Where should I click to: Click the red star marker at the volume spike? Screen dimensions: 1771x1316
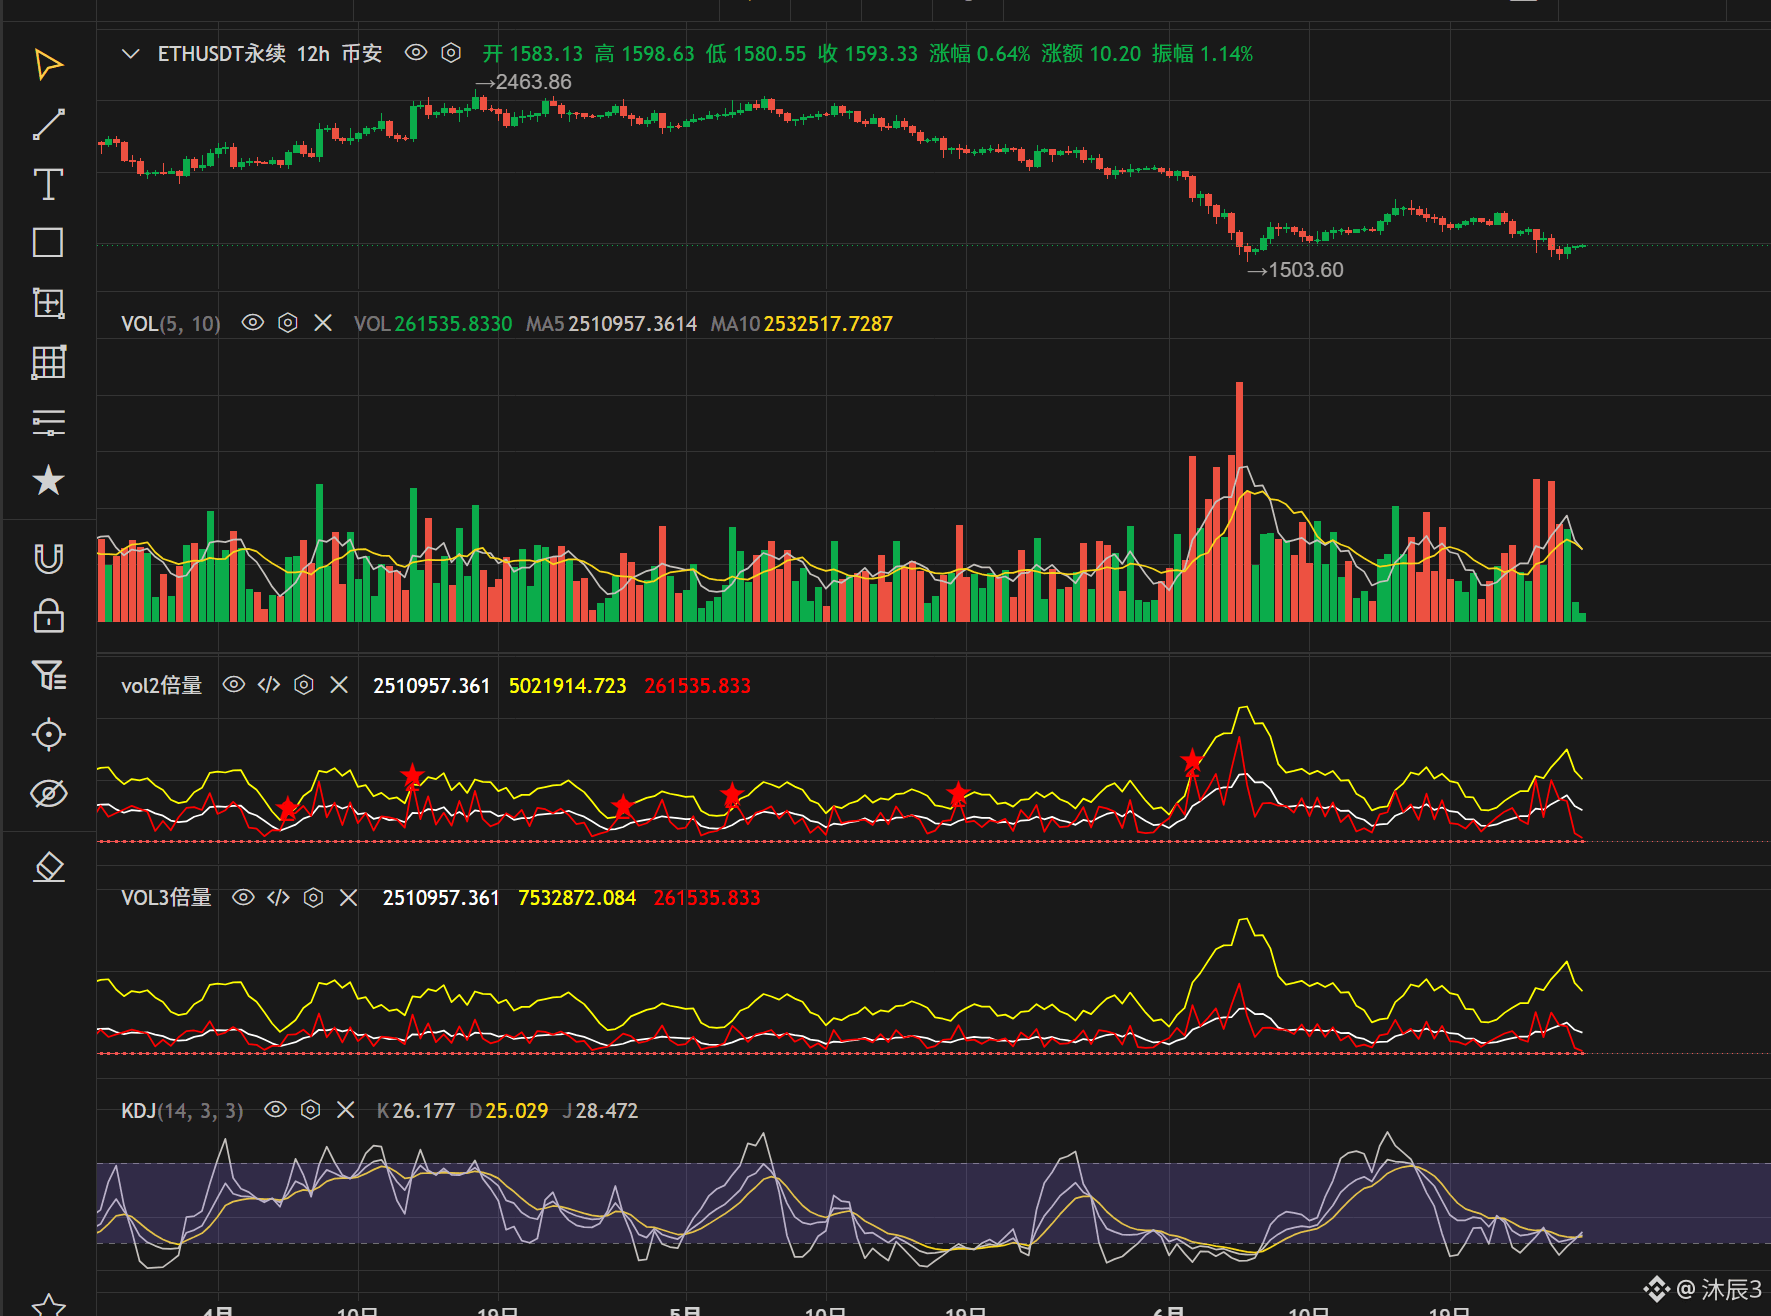coord(1191,761)
